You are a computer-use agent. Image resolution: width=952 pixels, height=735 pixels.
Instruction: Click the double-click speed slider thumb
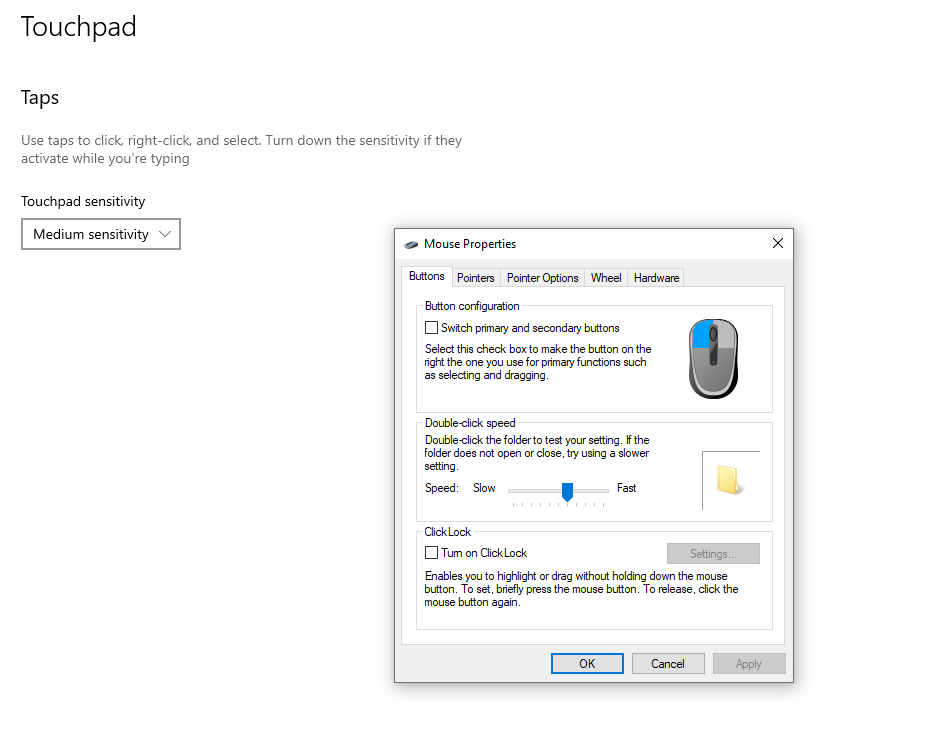tap(567, 492)
